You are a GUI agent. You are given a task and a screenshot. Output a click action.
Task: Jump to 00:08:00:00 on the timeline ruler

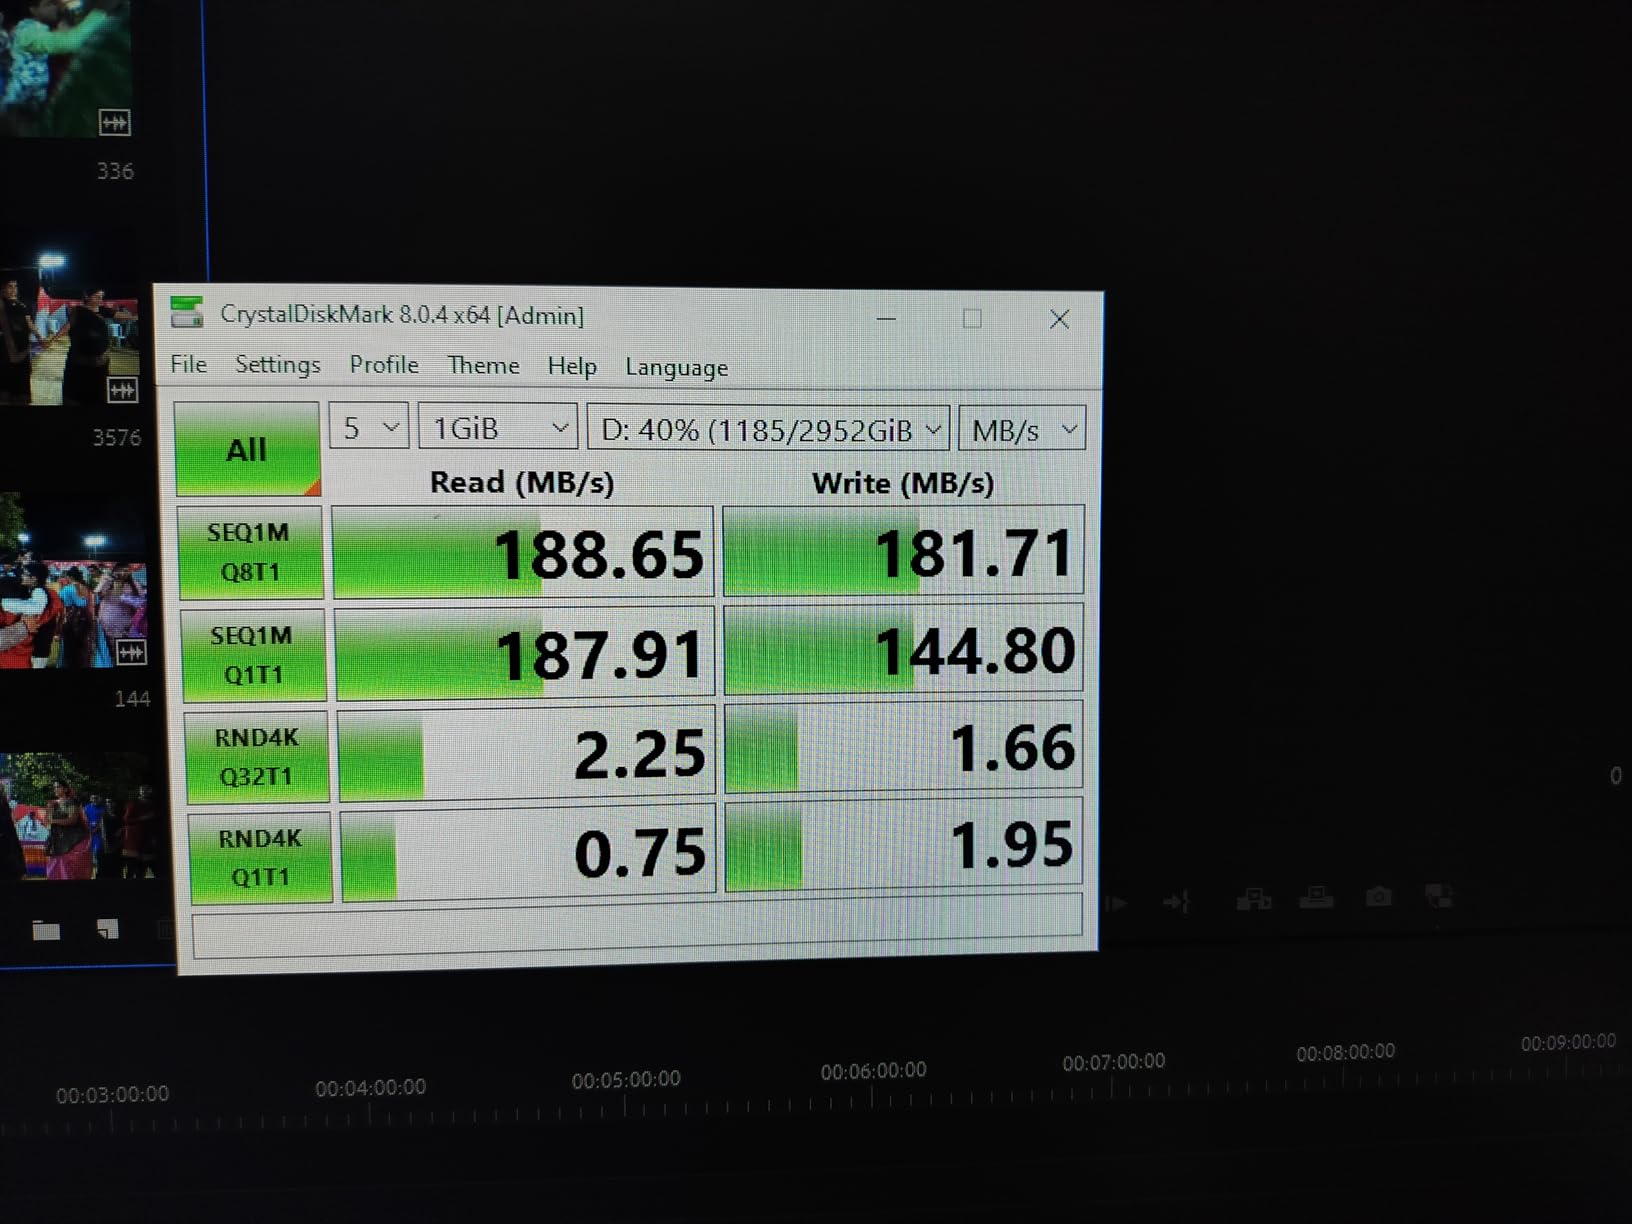coord(1345,1052)
